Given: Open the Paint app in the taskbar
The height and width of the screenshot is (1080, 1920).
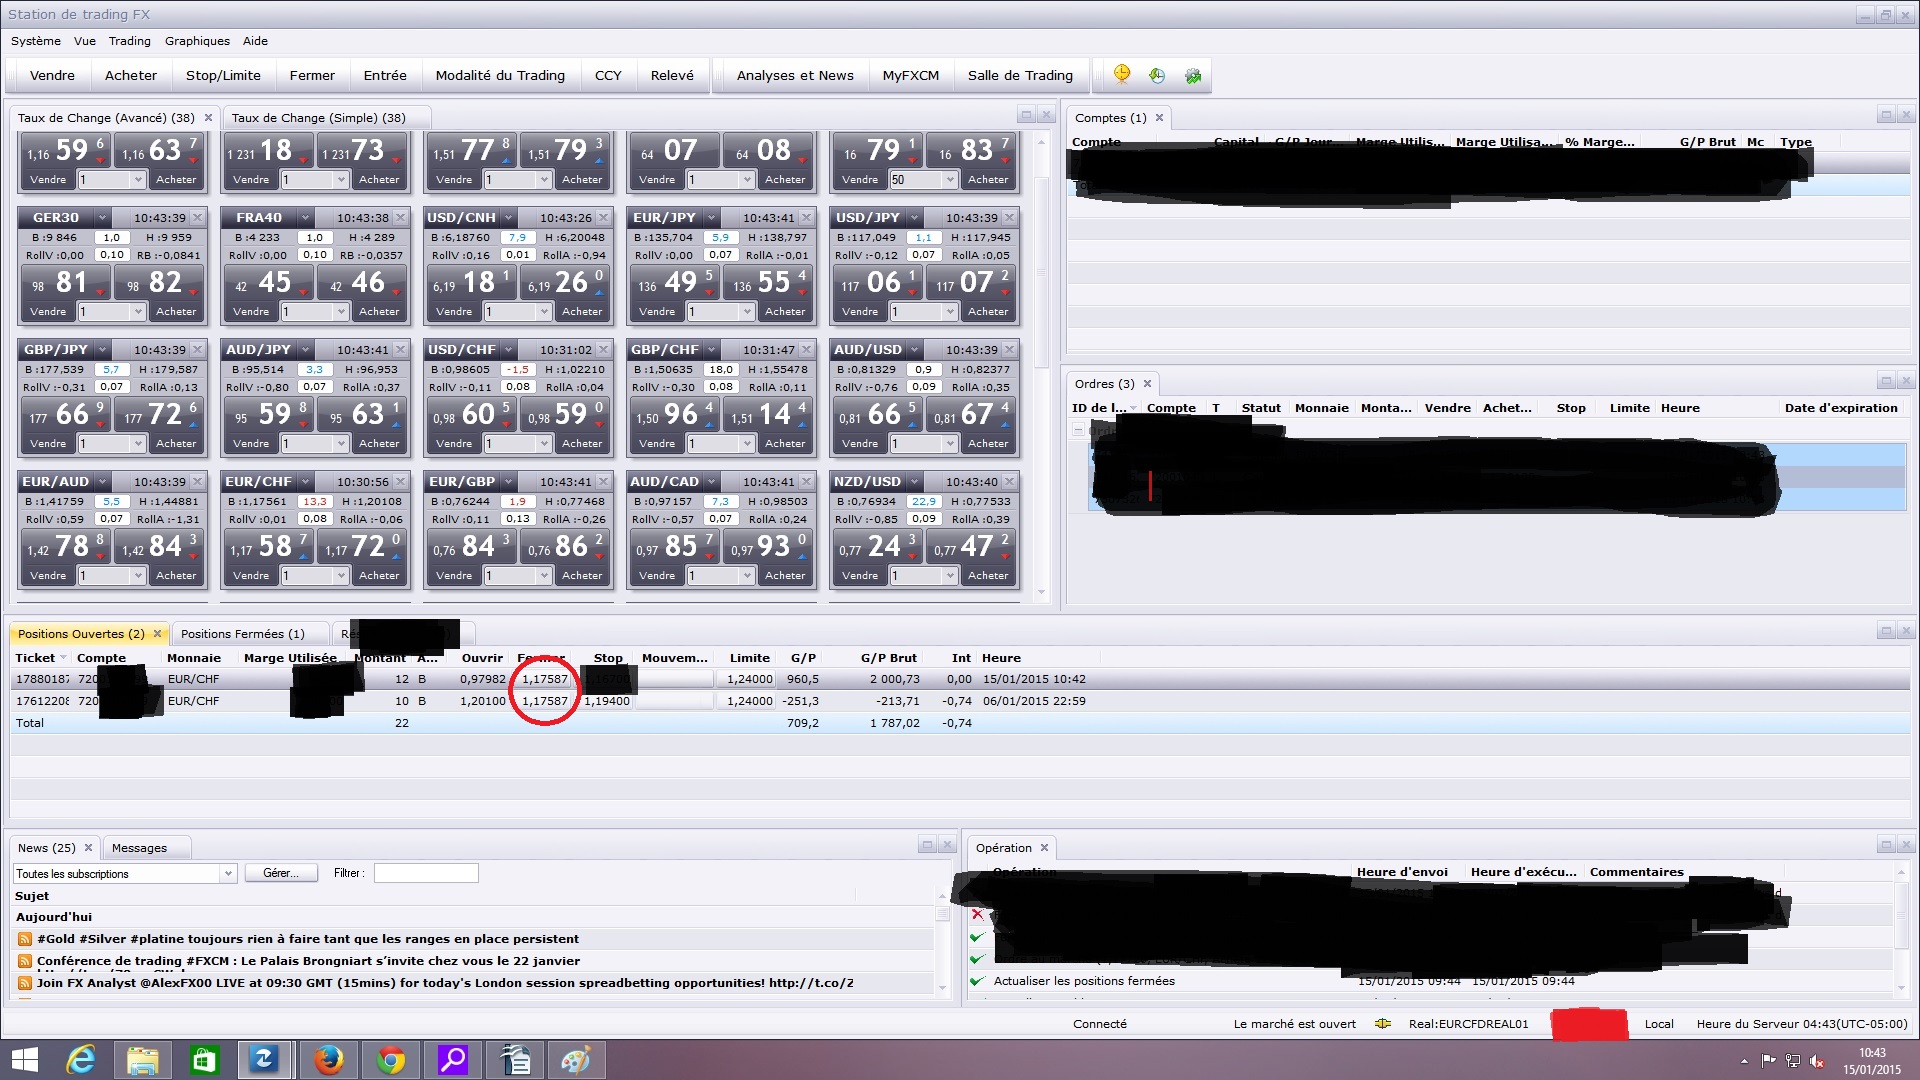Looking at the screenshot, I should 576,1059.
